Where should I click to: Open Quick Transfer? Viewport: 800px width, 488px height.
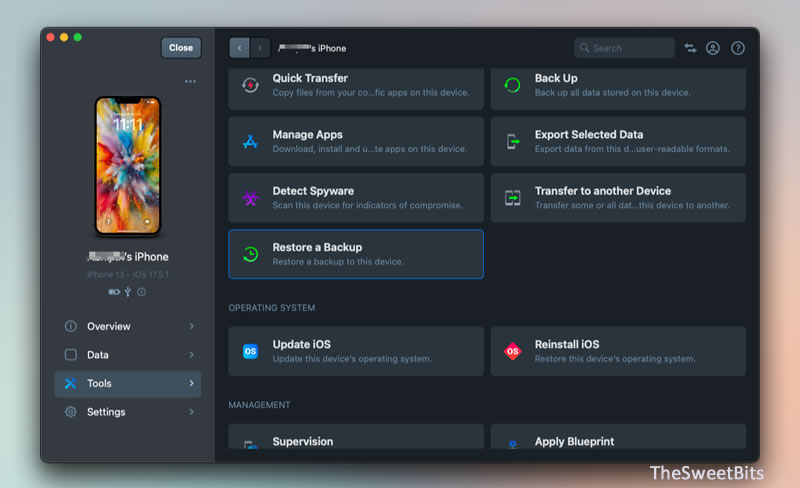pyautogui.click(x=356, y=88)
